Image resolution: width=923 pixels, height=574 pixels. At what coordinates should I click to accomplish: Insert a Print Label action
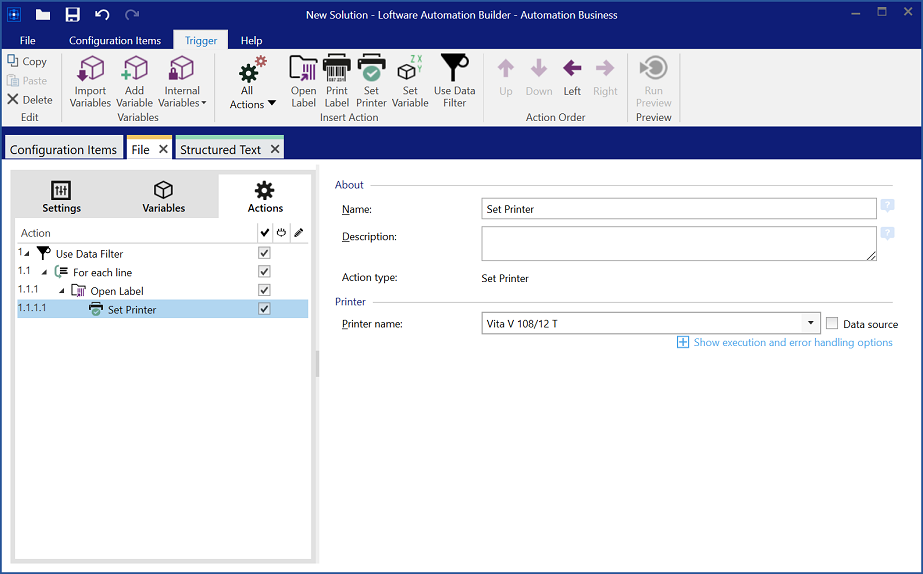tap(337, 81)
